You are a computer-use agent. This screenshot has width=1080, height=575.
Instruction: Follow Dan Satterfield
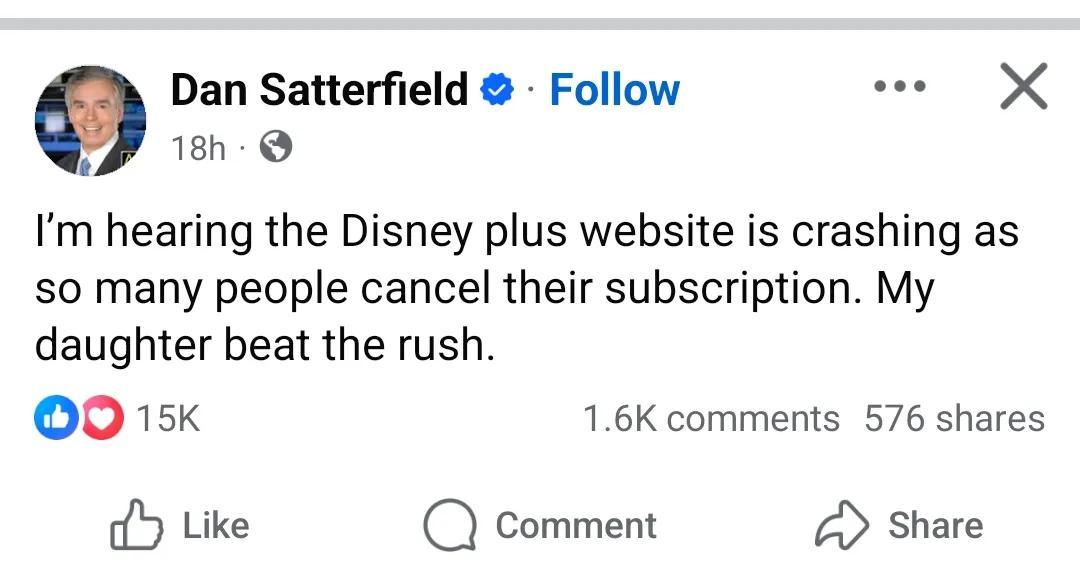(614, 90)
